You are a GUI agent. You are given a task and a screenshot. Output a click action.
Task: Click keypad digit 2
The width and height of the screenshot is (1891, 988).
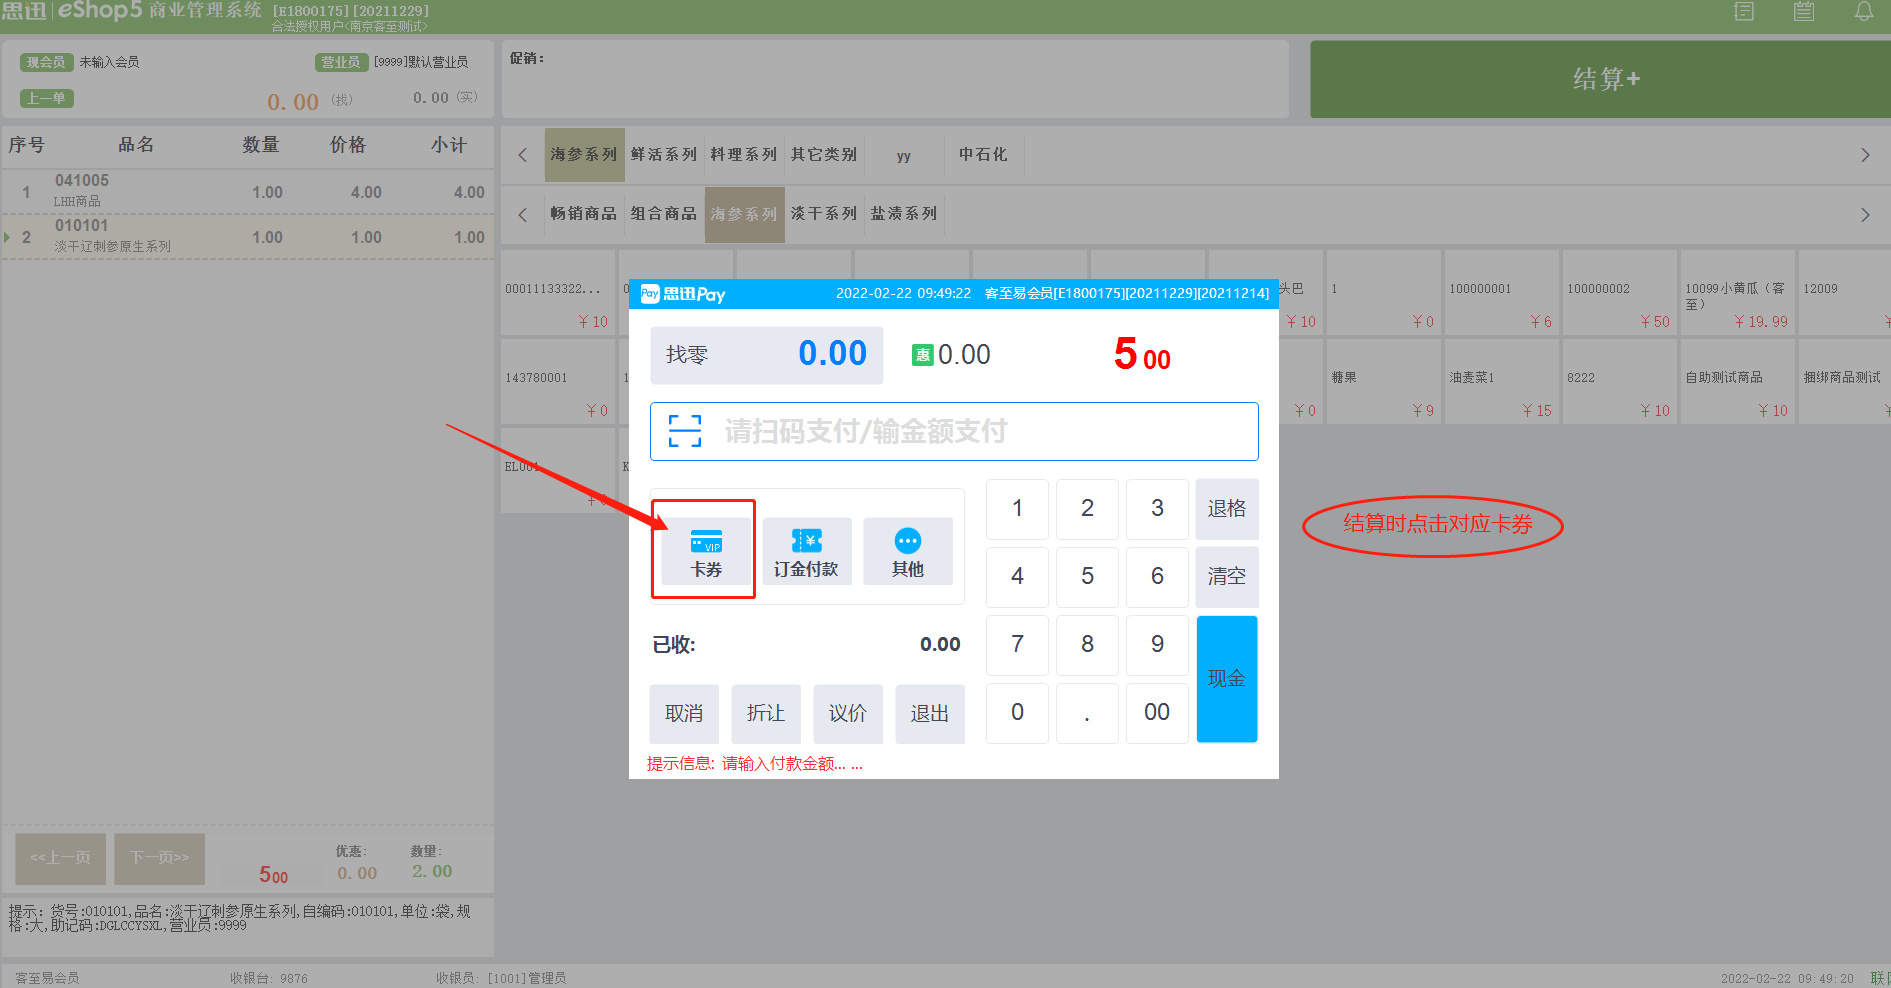click(1087, 508)
